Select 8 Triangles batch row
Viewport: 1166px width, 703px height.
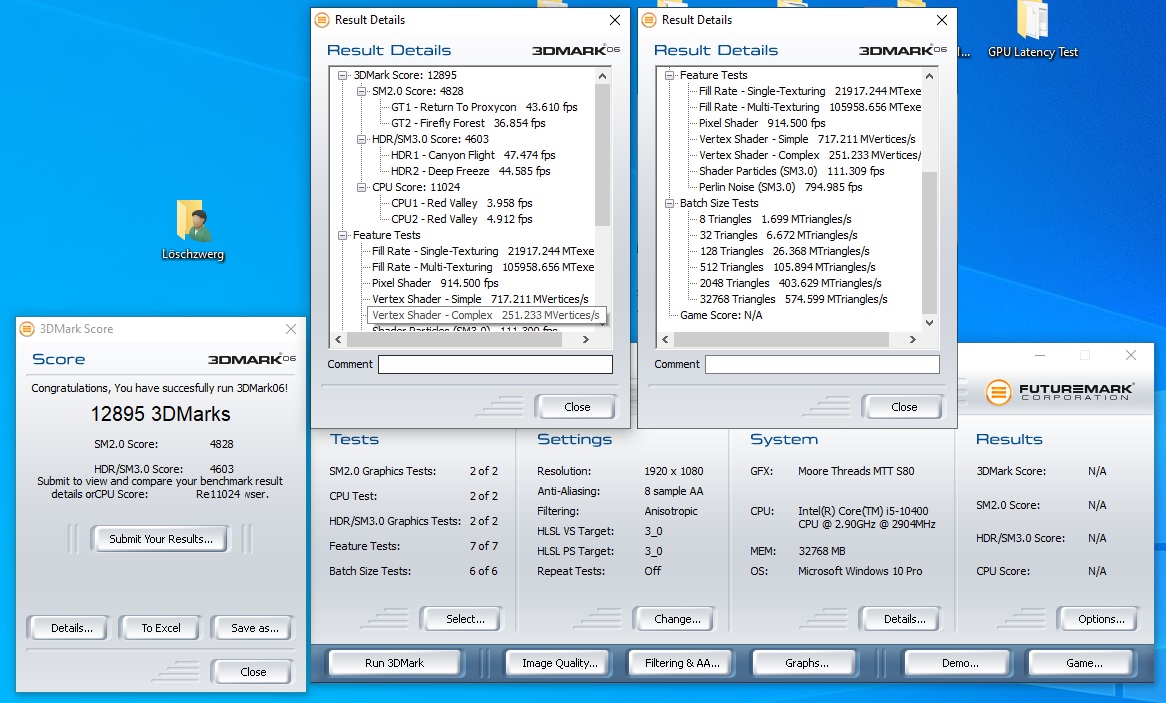point(775,219)
